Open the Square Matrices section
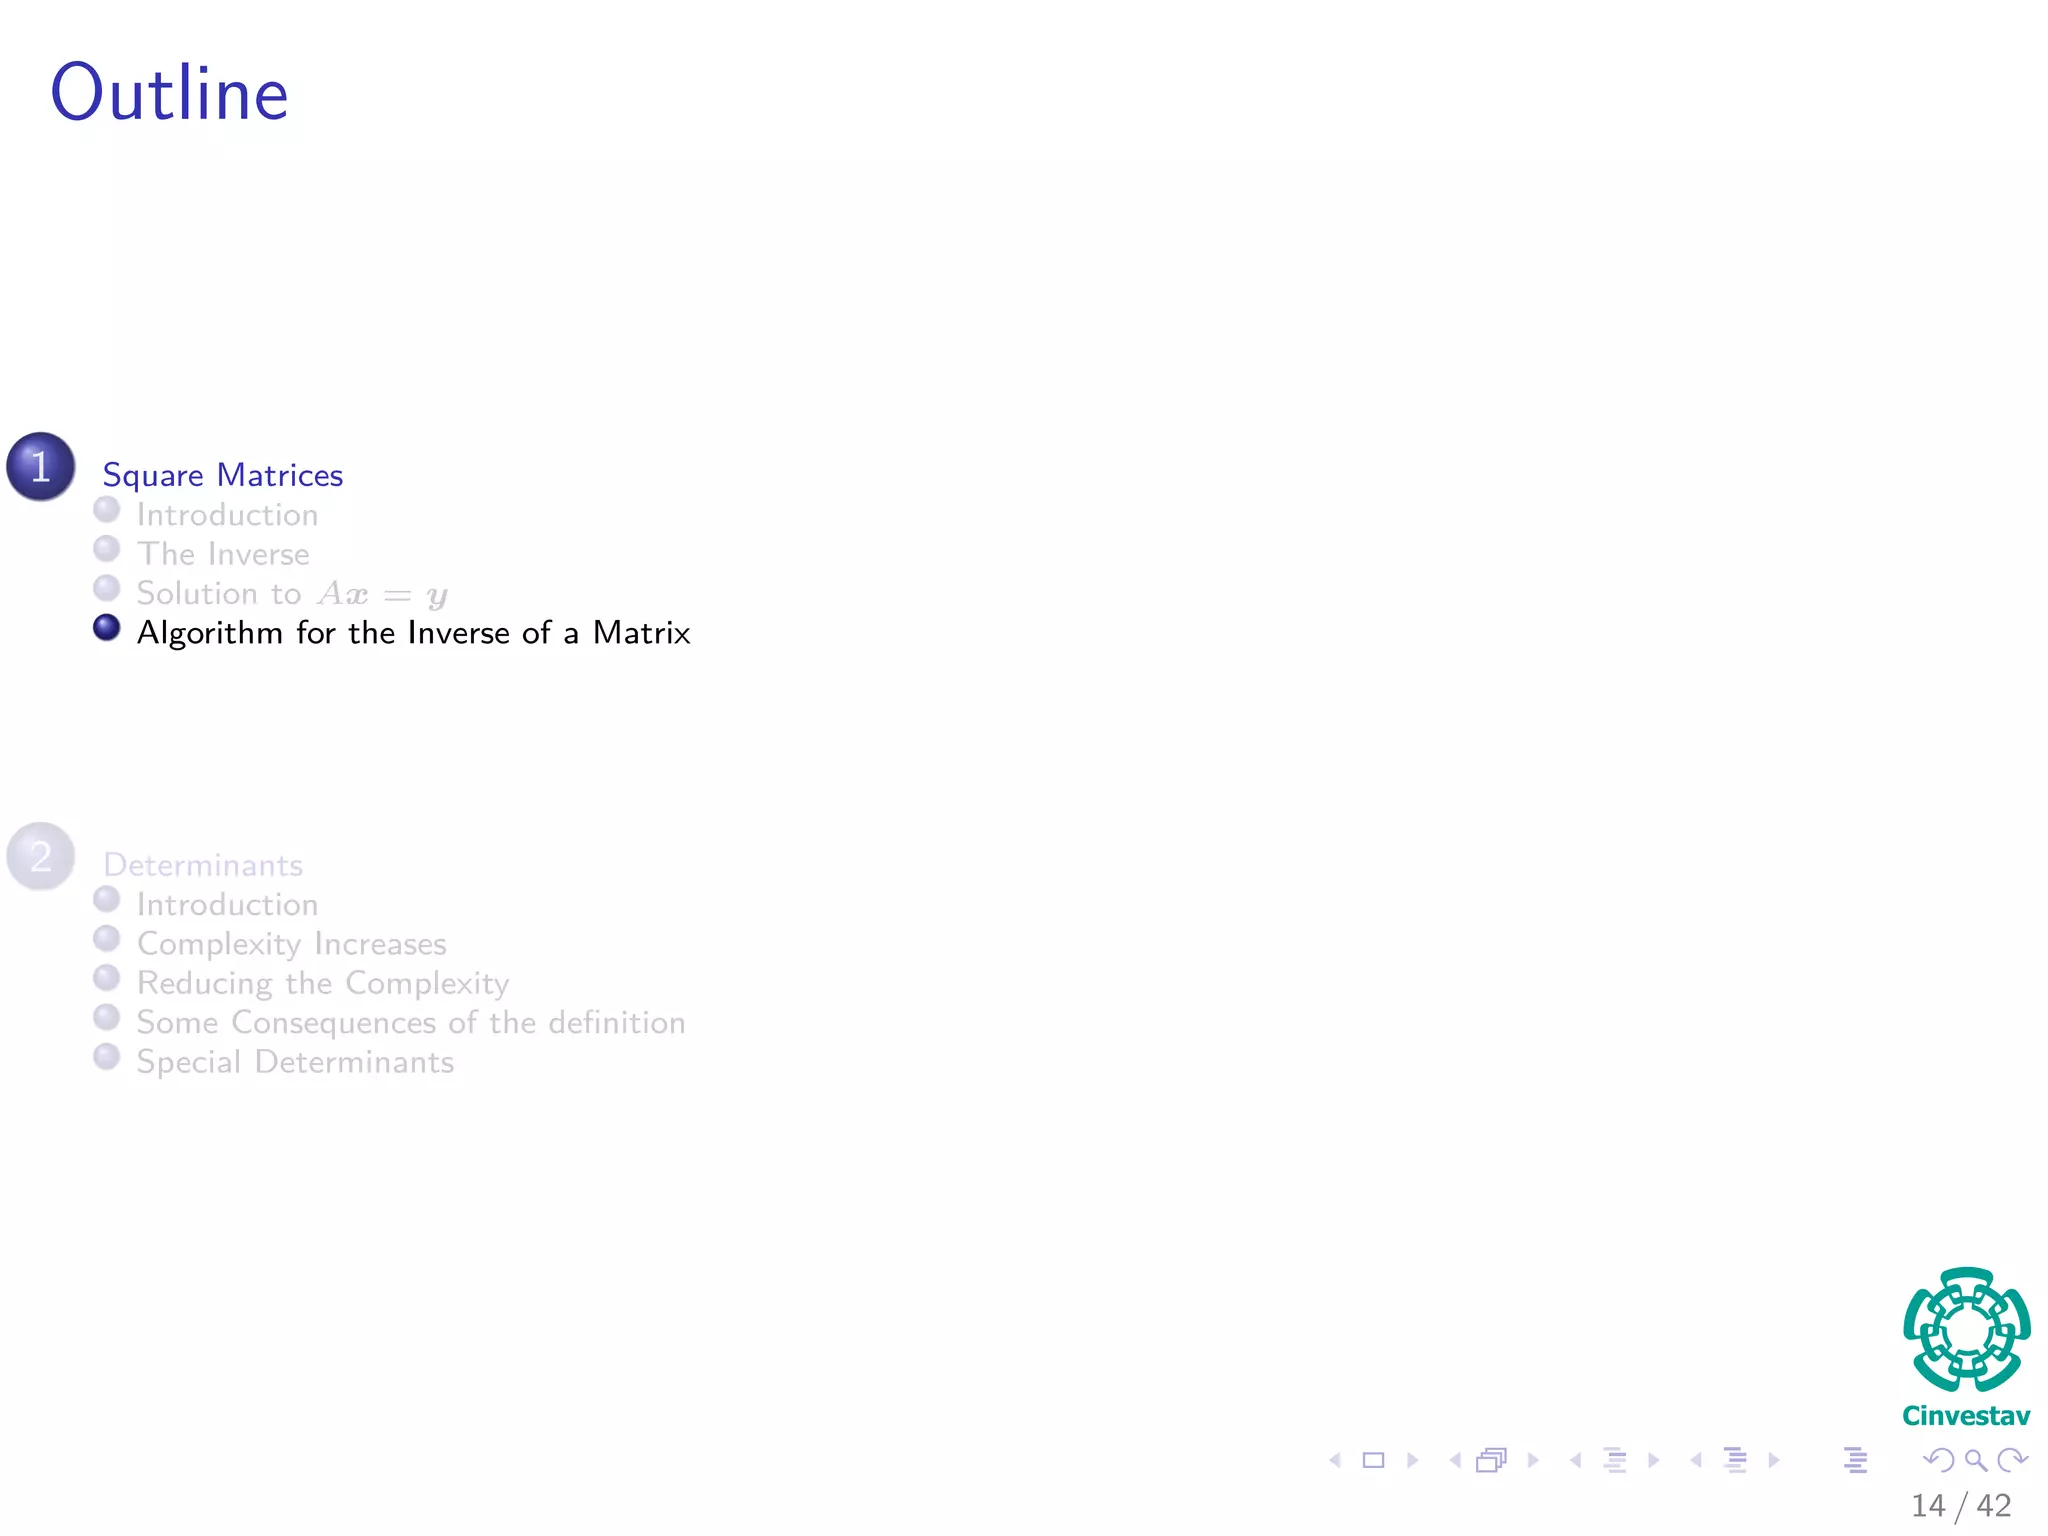This screenshot has width=2048, height=1536. [x=222, y=475]
